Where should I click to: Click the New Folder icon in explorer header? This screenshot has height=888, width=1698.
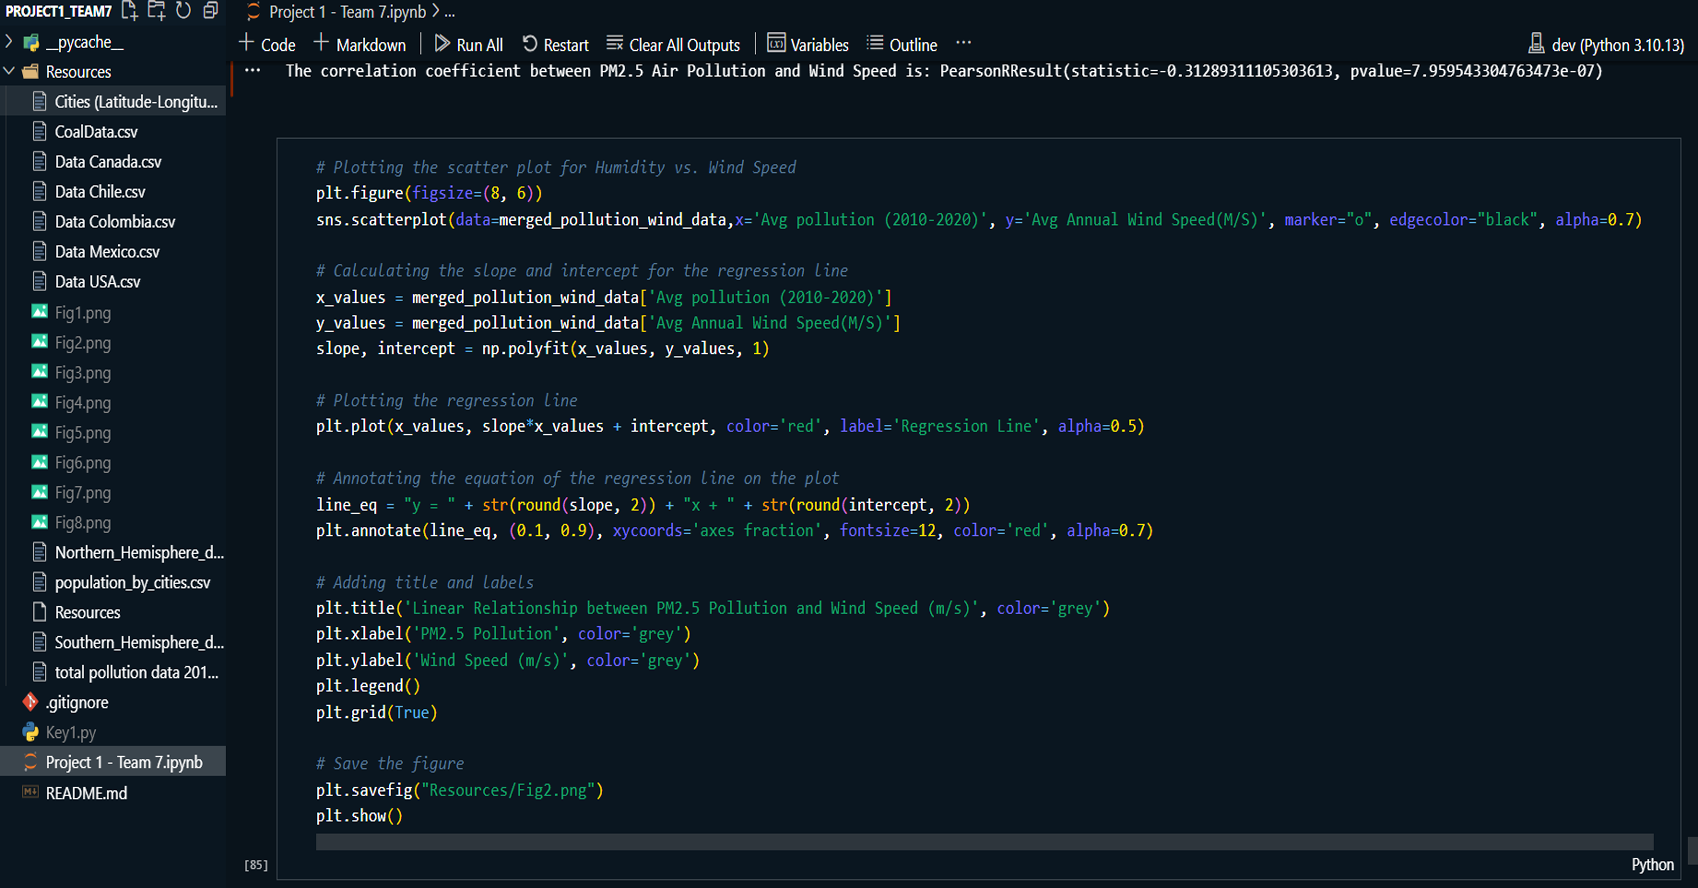[x=156, y=11]
